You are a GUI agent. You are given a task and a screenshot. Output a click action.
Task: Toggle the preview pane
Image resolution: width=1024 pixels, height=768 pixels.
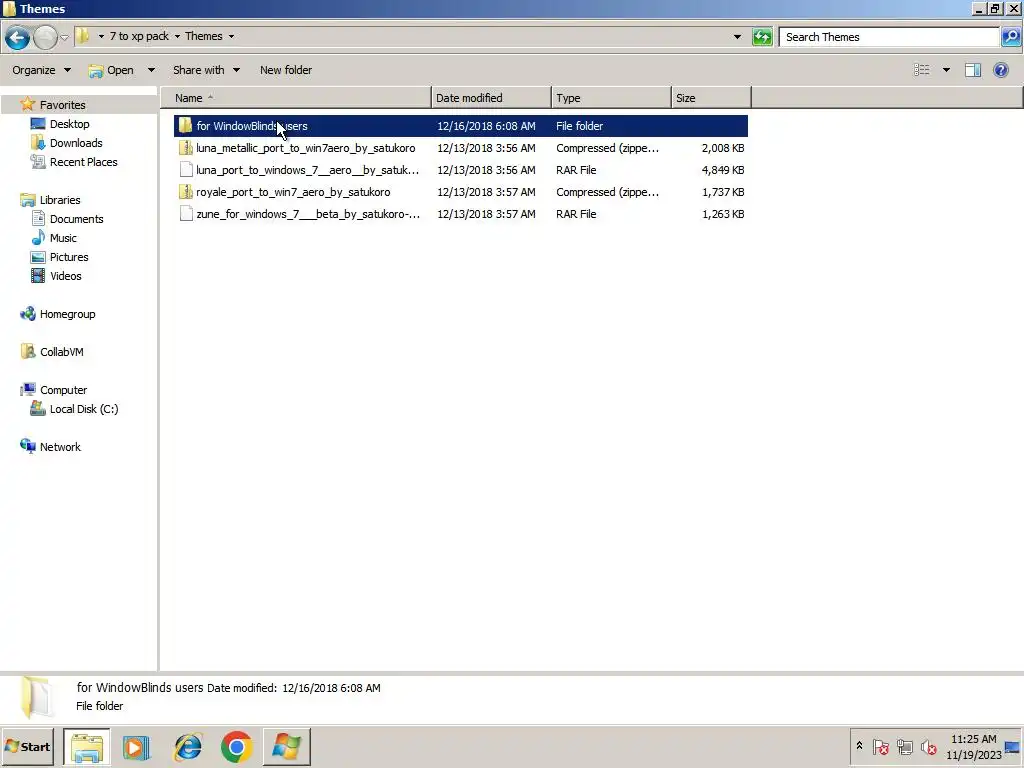(973, 70)
